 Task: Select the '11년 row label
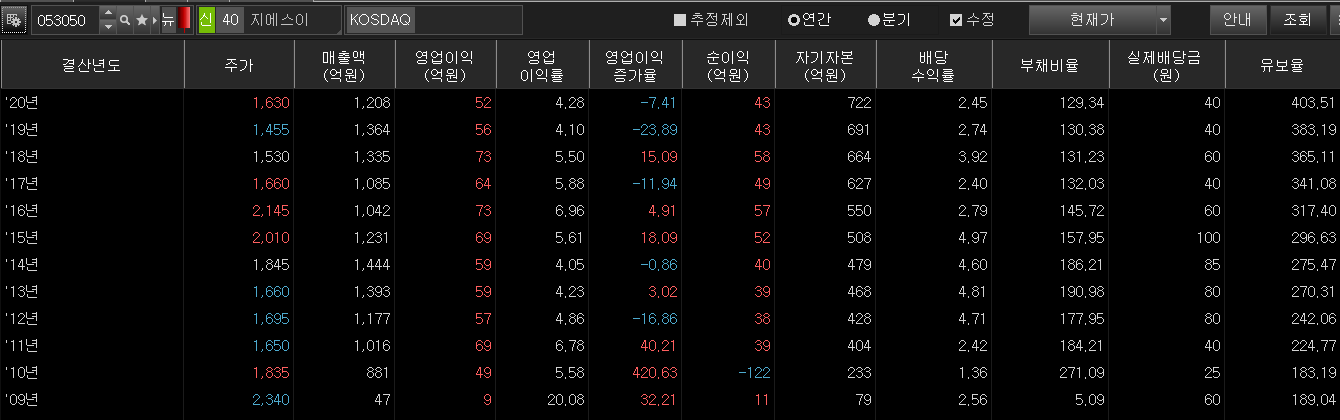click(21, 345)
